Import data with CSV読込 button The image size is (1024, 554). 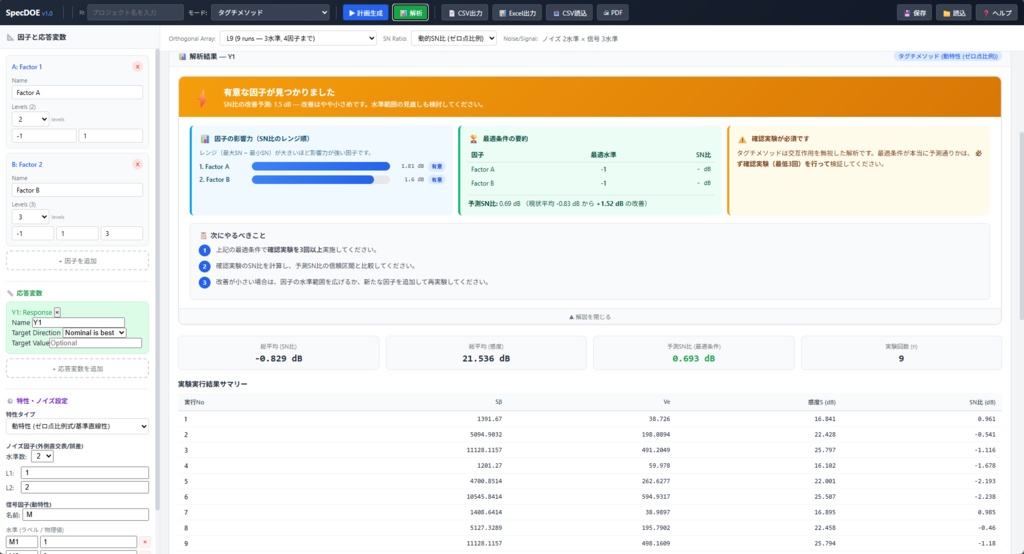(x=569, y=12)
